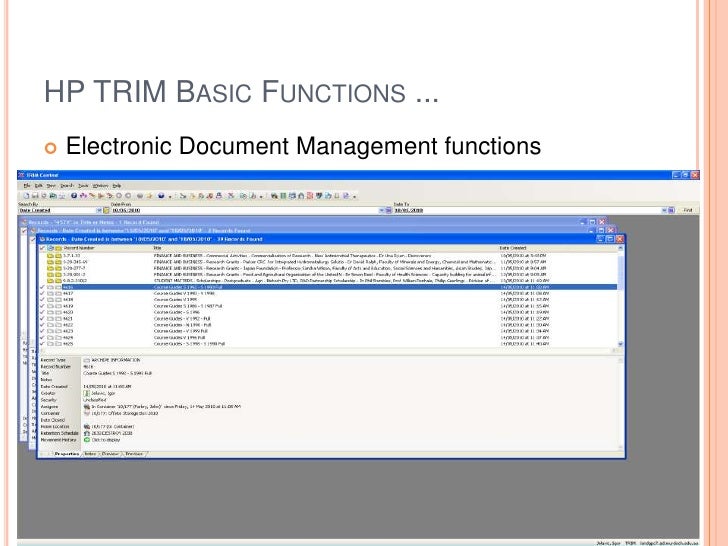Click the New document toolbar icon
The width and height of the screenshot is (728, 546).
(x=26, y=196)
